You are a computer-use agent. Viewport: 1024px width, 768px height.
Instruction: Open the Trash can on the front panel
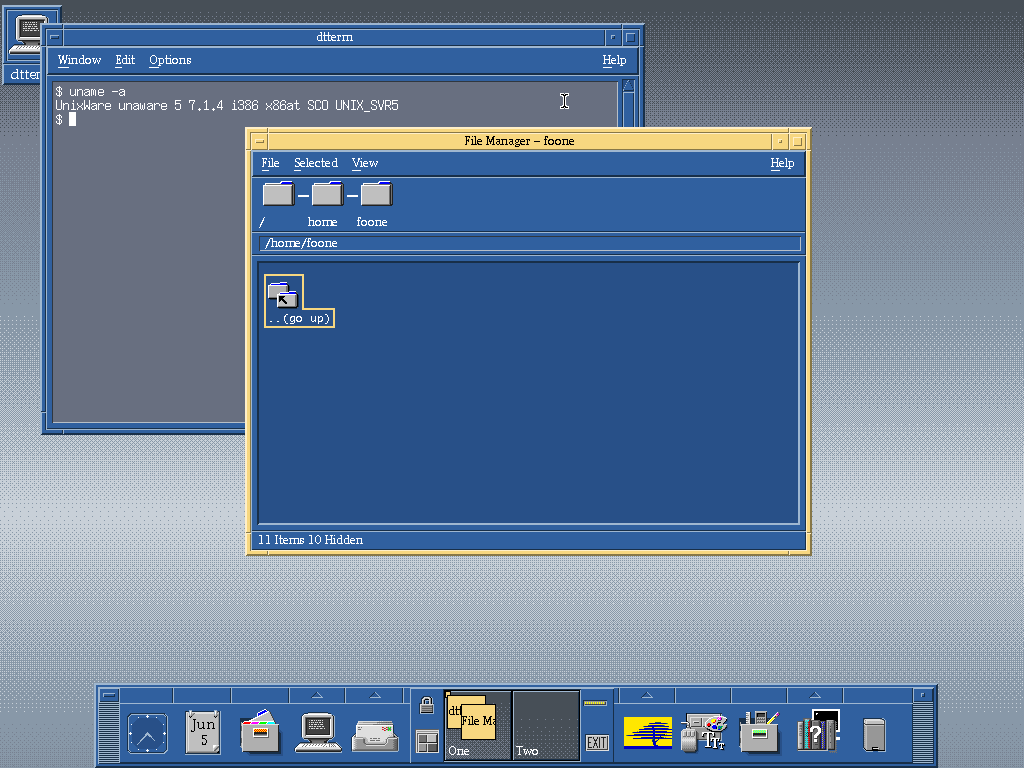[x=874, y=734]
